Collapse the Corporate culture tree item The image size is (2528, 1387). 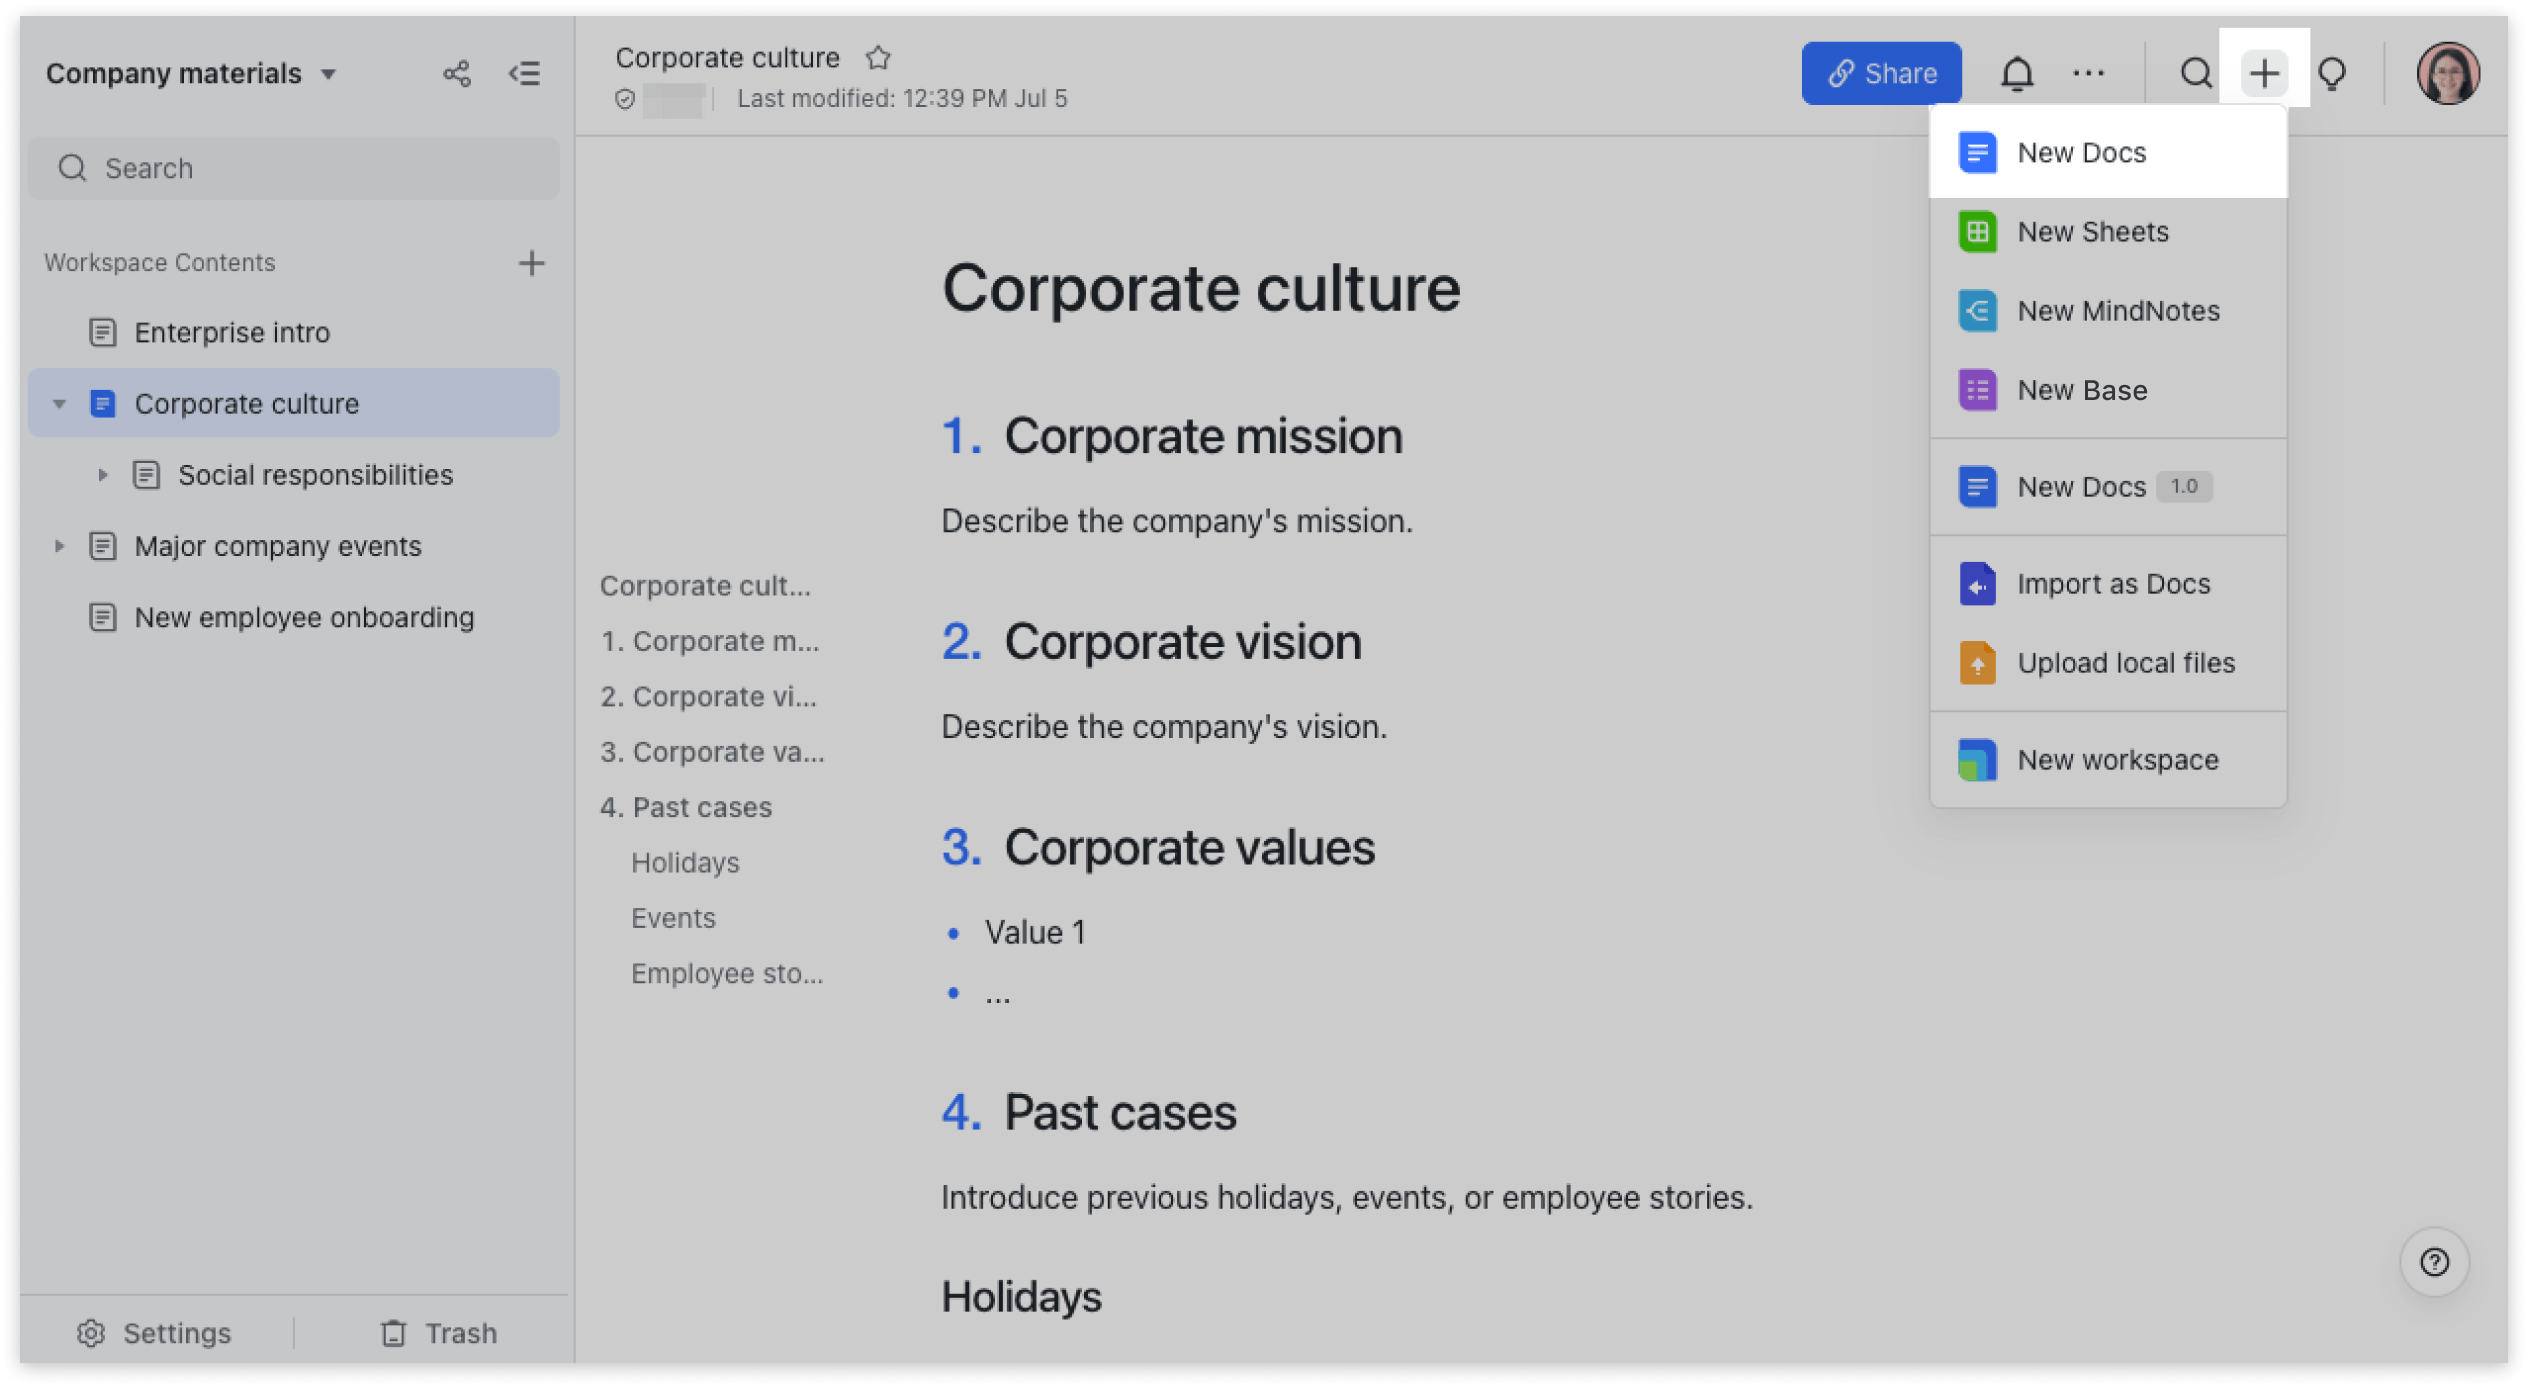pyautogui.click(x=59, y=404)
